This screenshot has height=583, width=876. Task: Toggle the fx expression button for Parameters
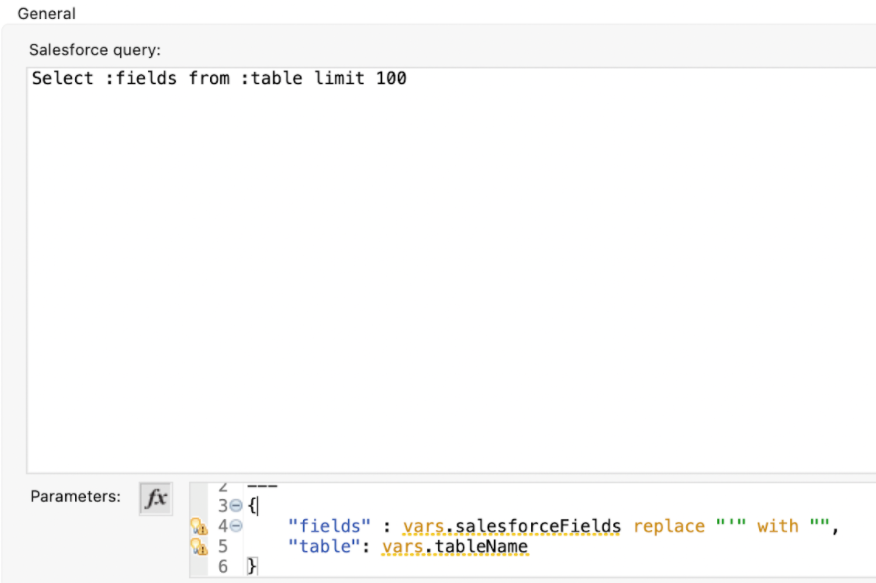point(156,498)
